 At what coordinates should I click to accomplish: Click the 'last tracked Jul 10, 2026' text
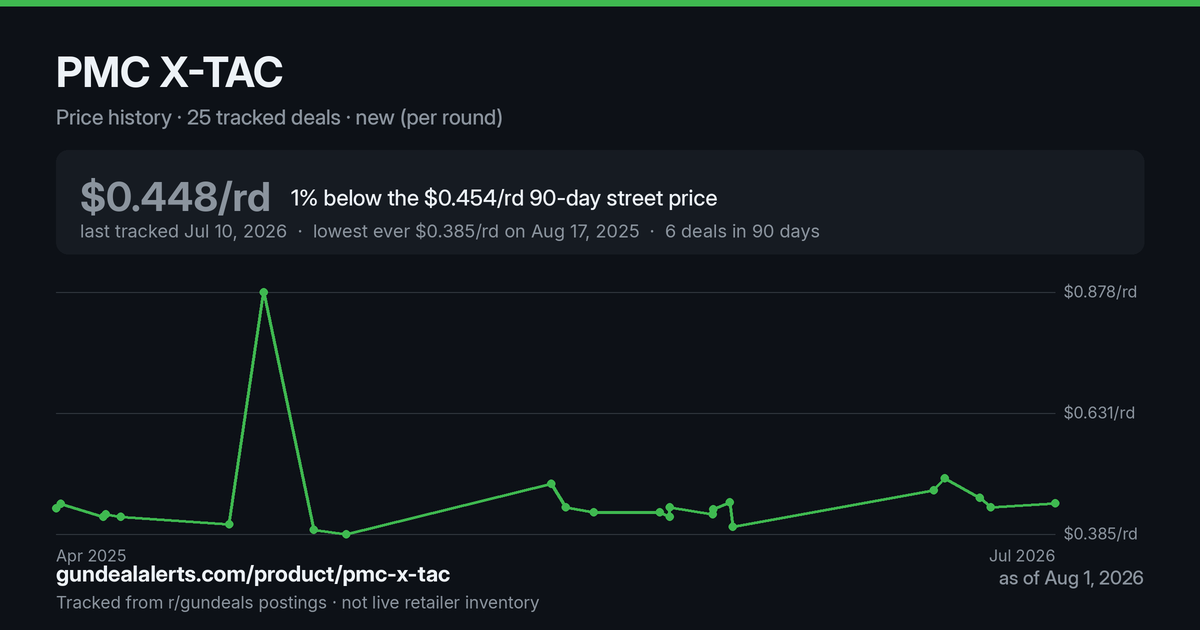tap(183, 231)
